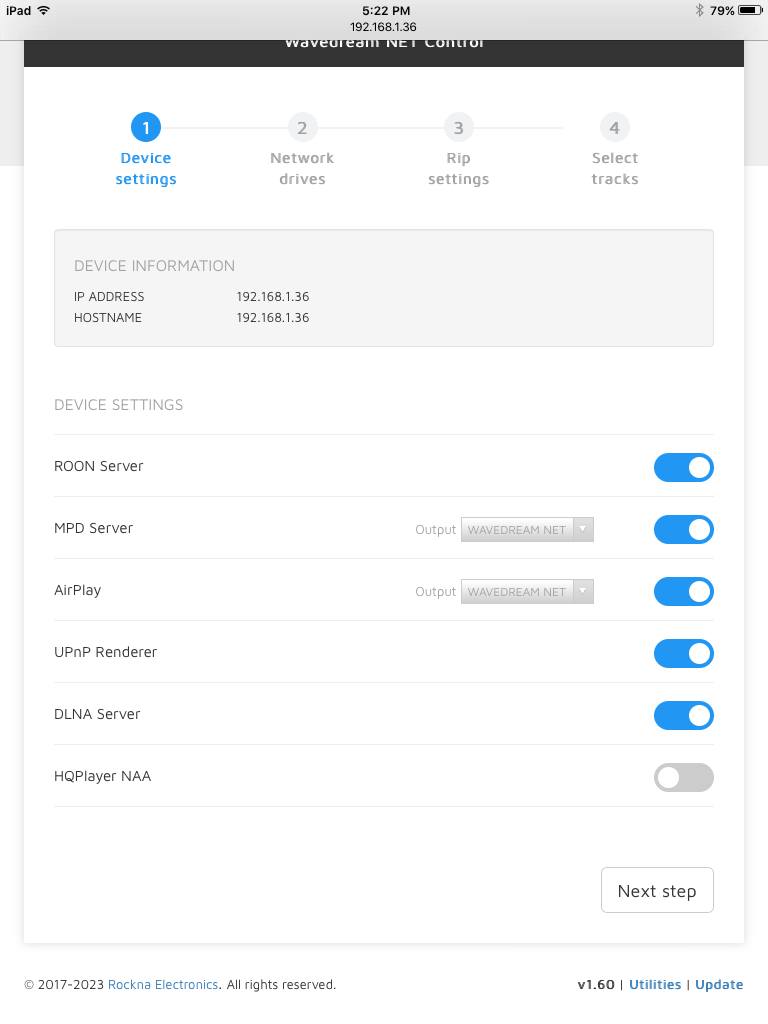Image resolution: width=768 pixels, height=1024 pixels.
Task: Click the DEVICE INFORMATION heading
Action: coord(154,266)
